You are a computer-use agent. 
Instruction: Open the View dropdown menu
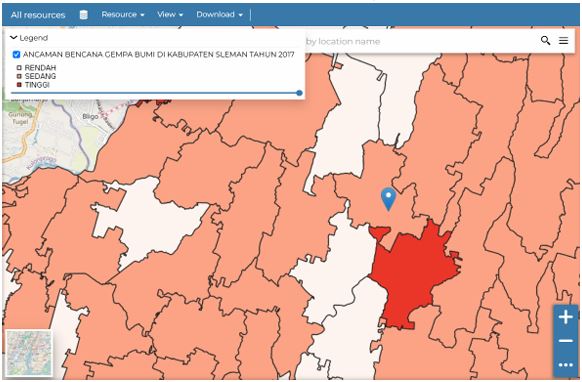[x=170, y=14]
